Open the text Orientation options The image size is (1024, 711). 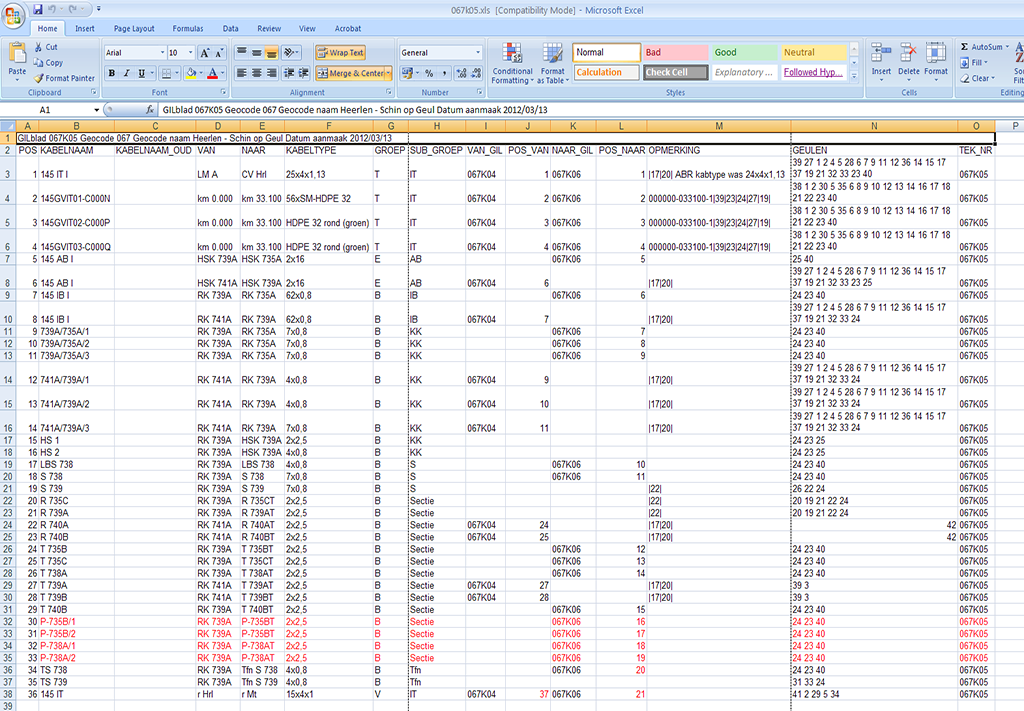pos(291,53)
